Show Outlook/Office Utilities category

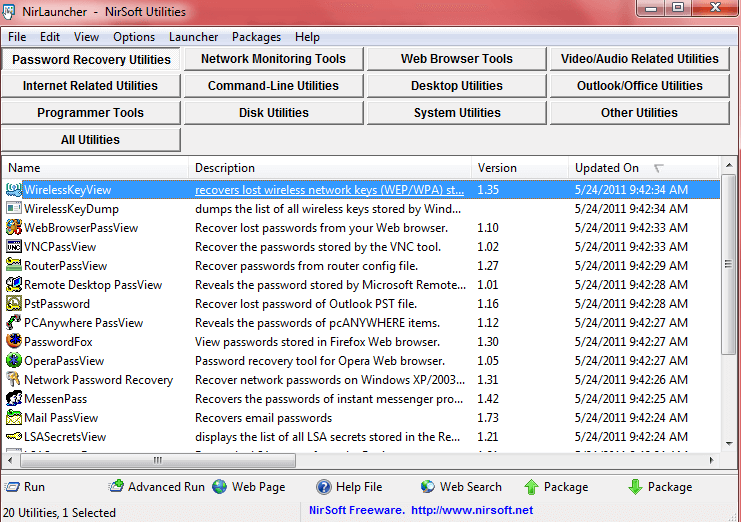click(639, 86)
